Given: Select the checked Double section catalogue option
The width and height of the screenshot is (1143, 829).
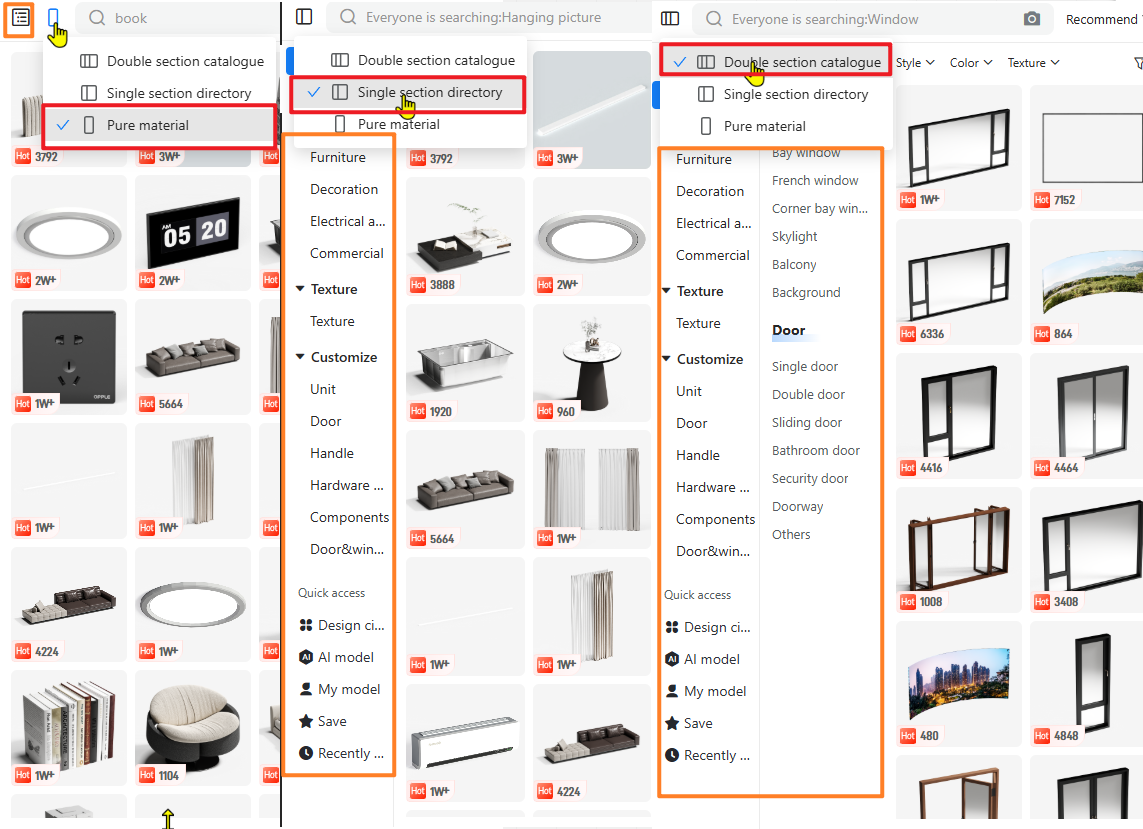Looking at the screenshot, I should (x=801, y=62).
